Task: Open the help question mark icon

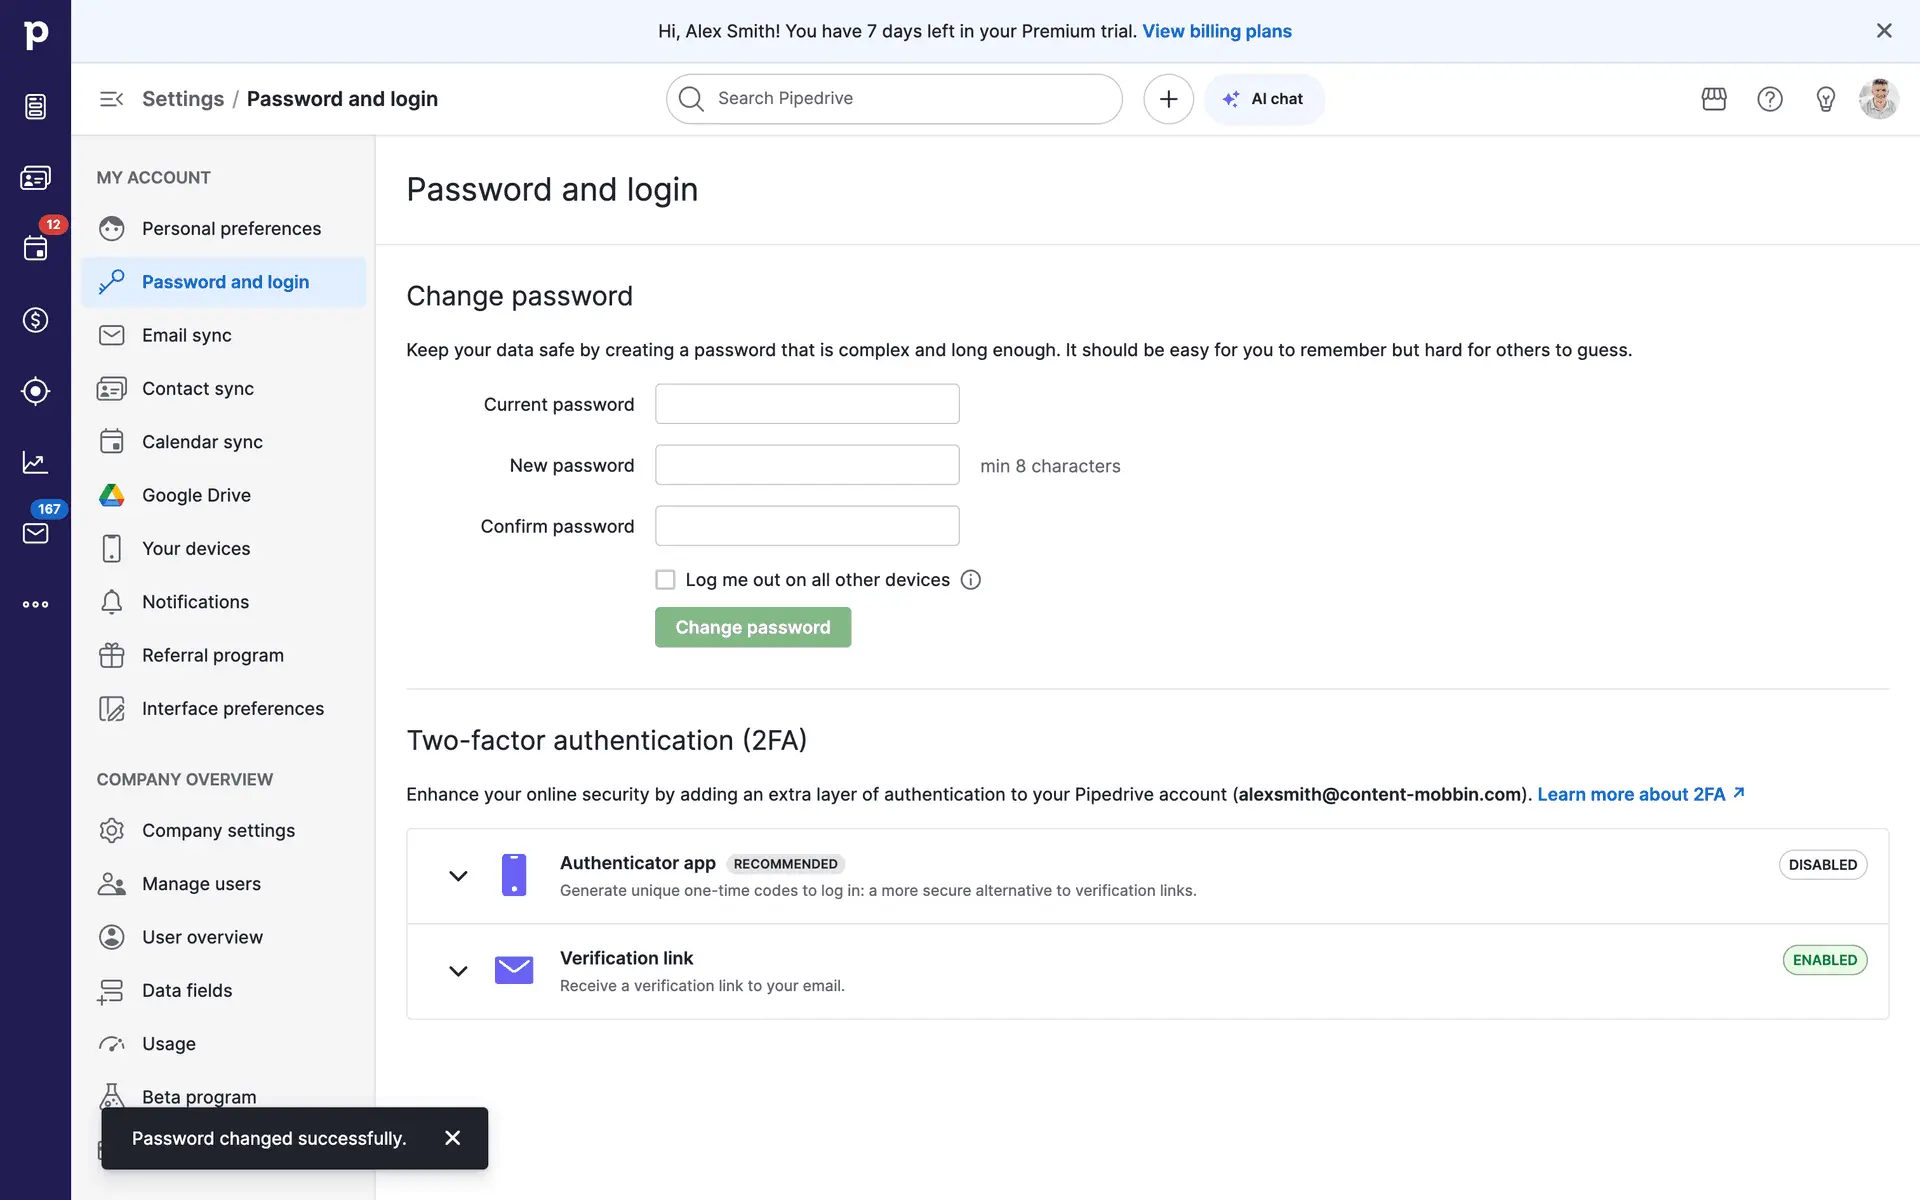Action: click(x=1770, y=99)
